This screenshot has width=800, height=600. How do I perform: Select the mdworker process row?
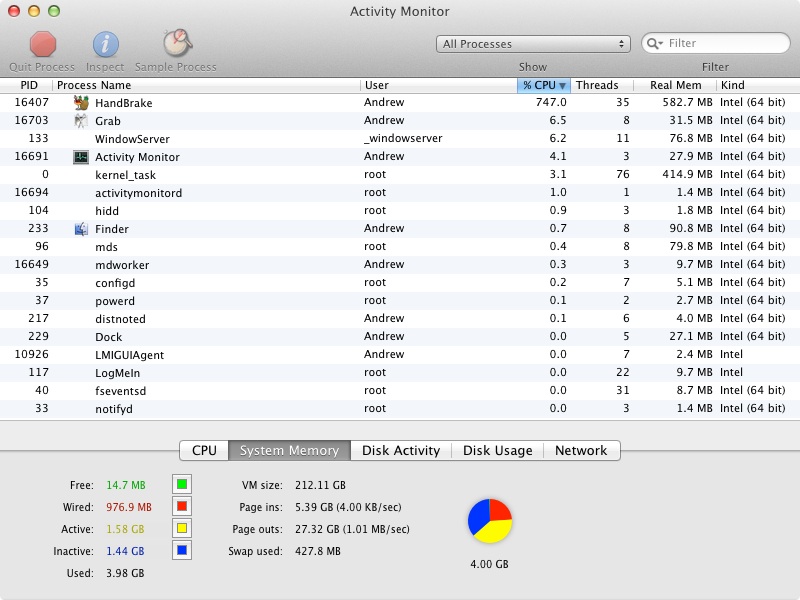point(400,265)
